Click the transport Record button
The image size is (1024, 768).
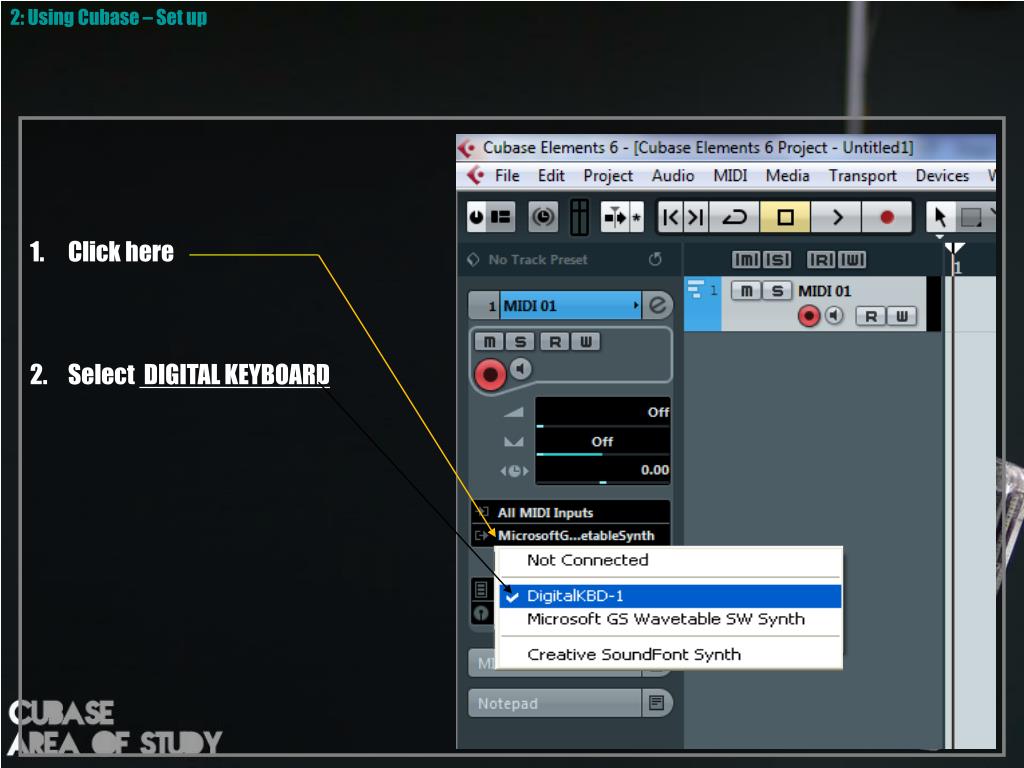[x=887, y=217]
